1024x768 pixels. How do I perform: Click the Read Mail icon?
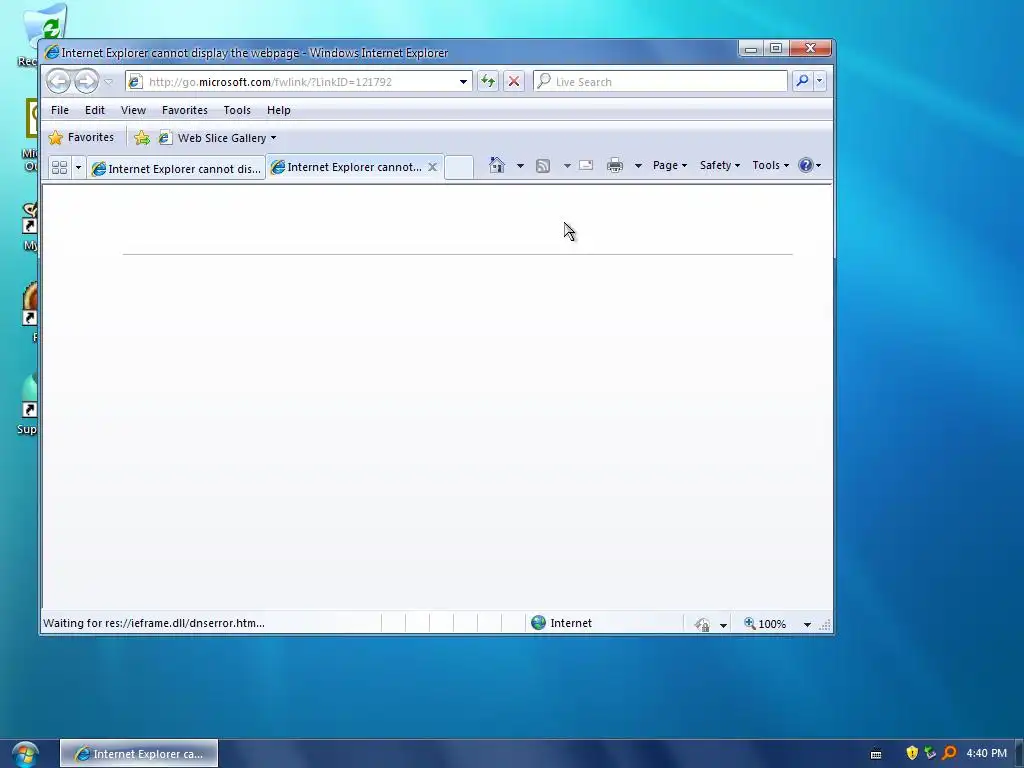[586, 165]
